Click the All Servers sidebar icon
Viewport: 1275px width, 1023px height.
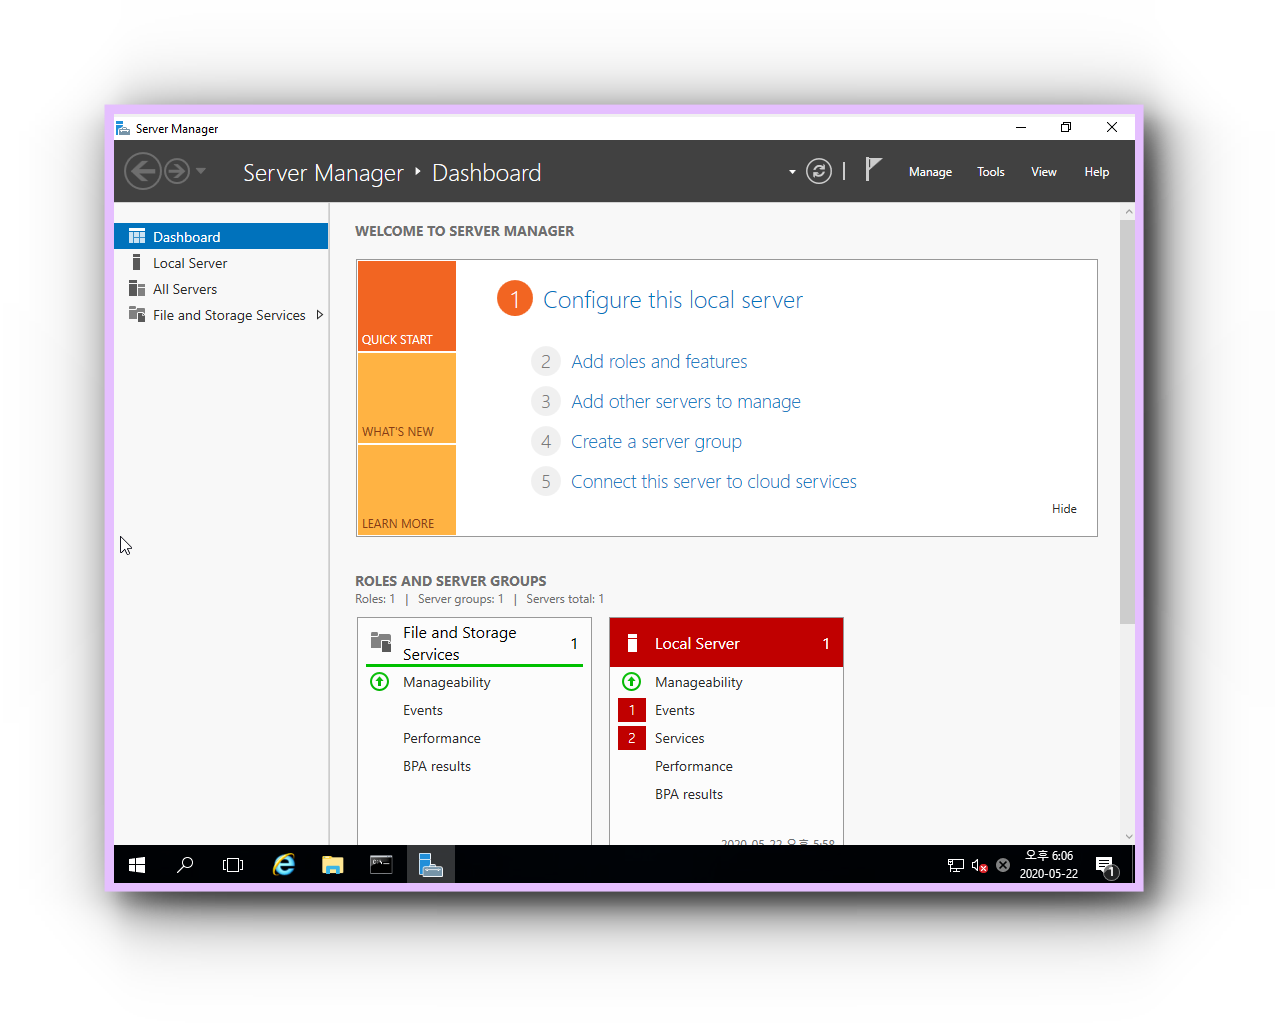(137, 288)
